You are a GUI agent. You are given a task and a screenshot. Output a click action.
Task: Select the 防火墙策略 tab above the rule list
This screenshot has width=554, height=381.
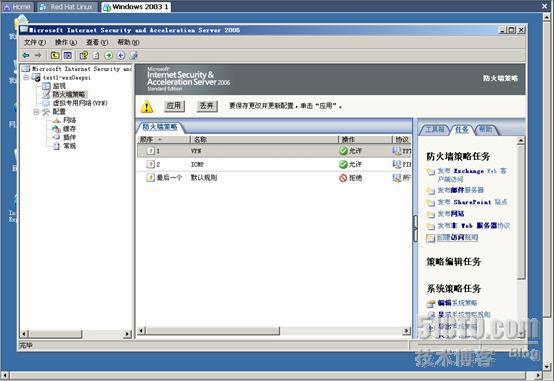pyautogui.click(x=160, y=127)
